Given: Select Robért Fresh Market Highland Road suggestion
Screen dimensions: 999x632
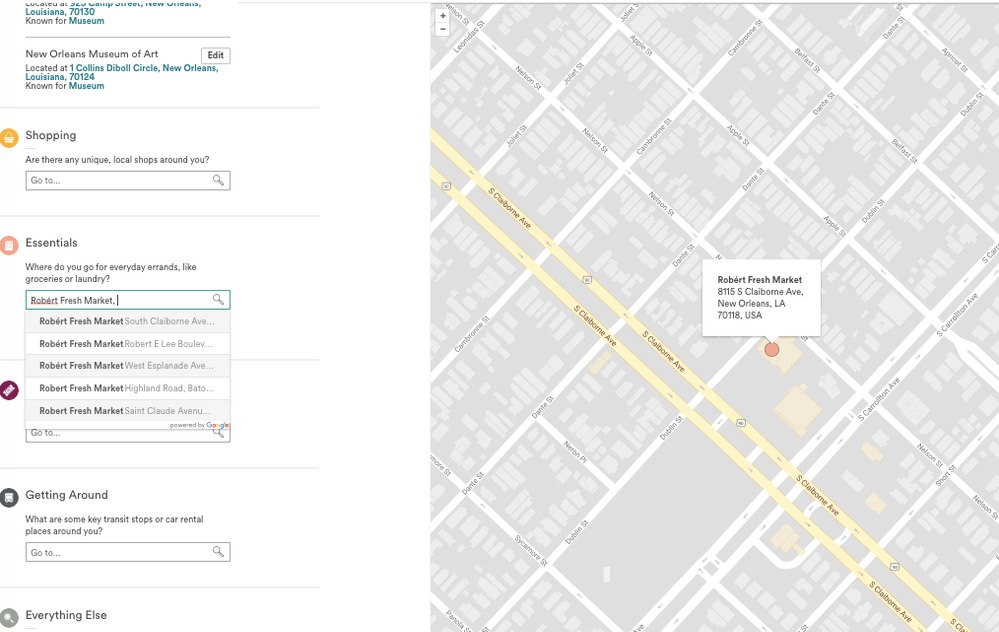Looking at the screenshot, I should click(127, 388).
